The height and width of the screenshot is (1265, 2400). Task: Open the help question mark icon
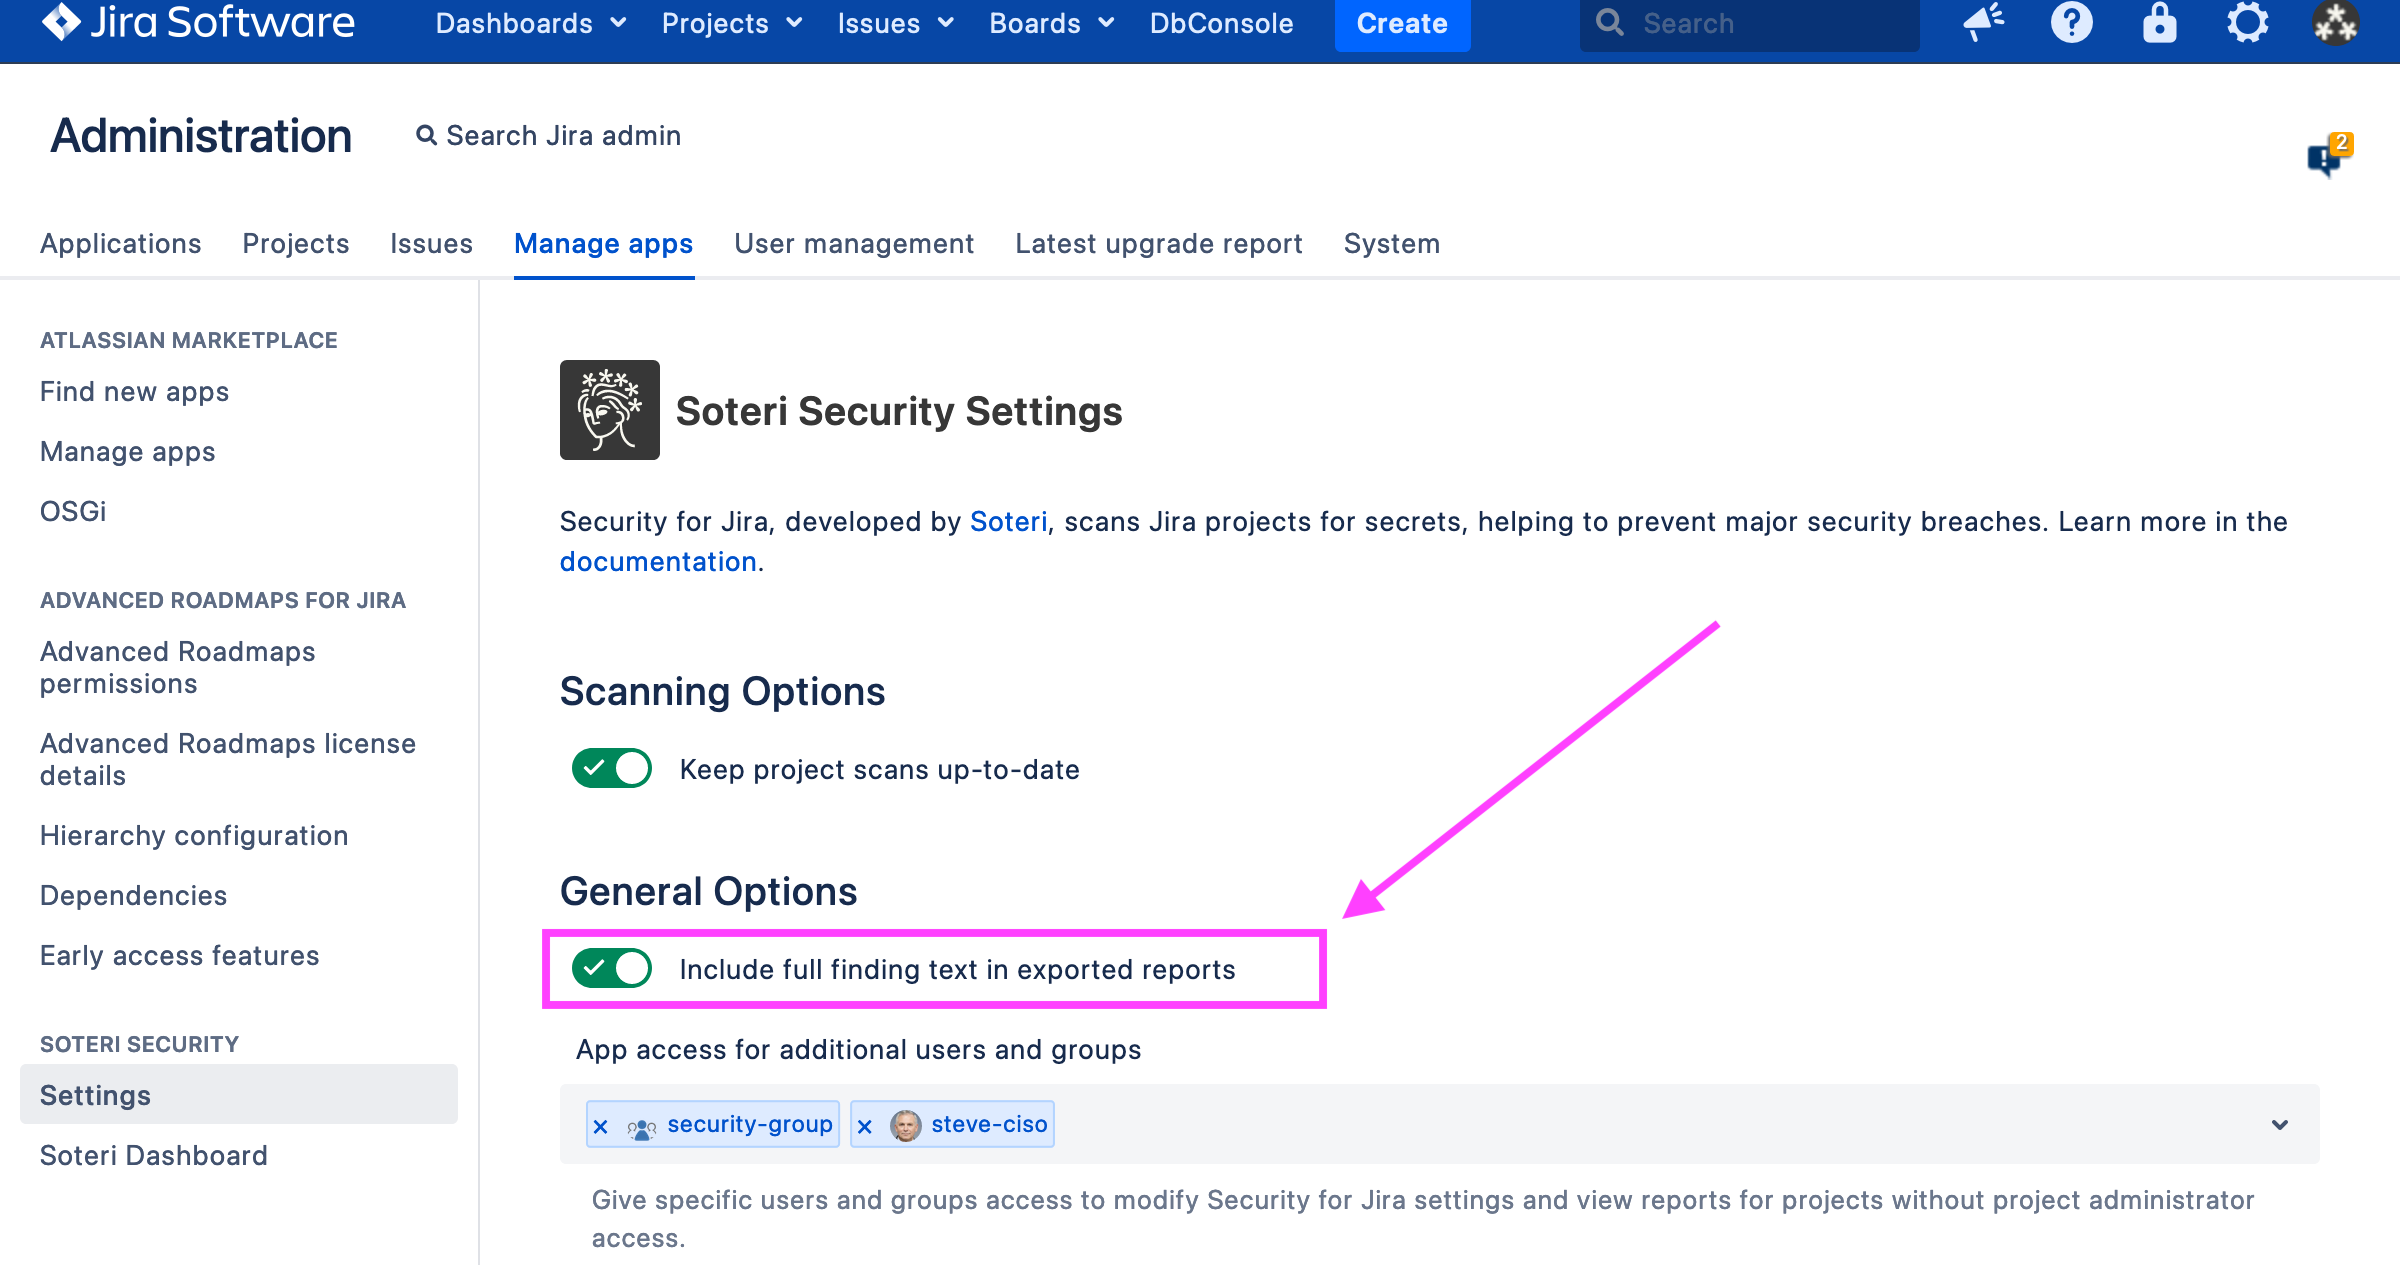pyautogui.click(x=2071, y=22)
